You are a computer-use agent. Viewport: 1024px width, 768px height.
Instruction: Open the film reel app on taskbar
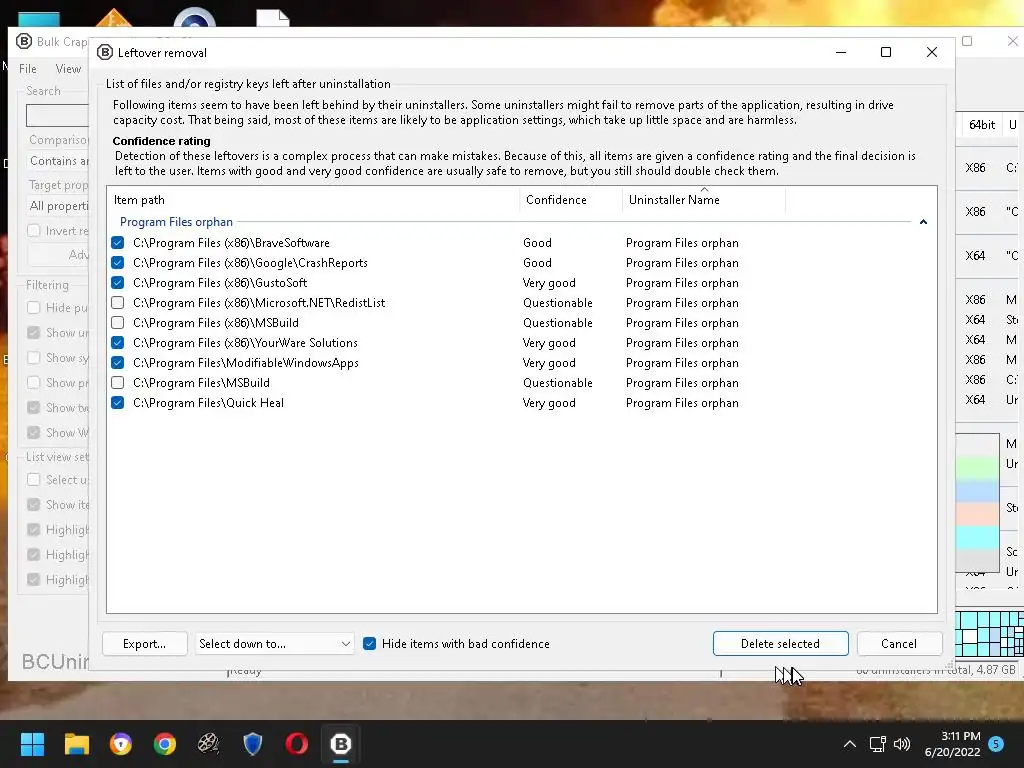[x=208, y=744]
